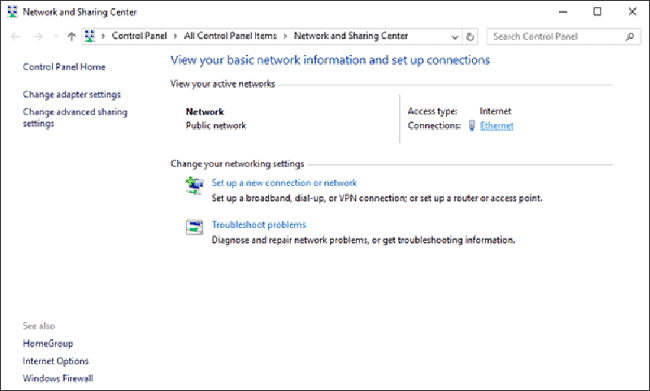Open Internet Options under See also
650x391 pixels.
(56, 361)
